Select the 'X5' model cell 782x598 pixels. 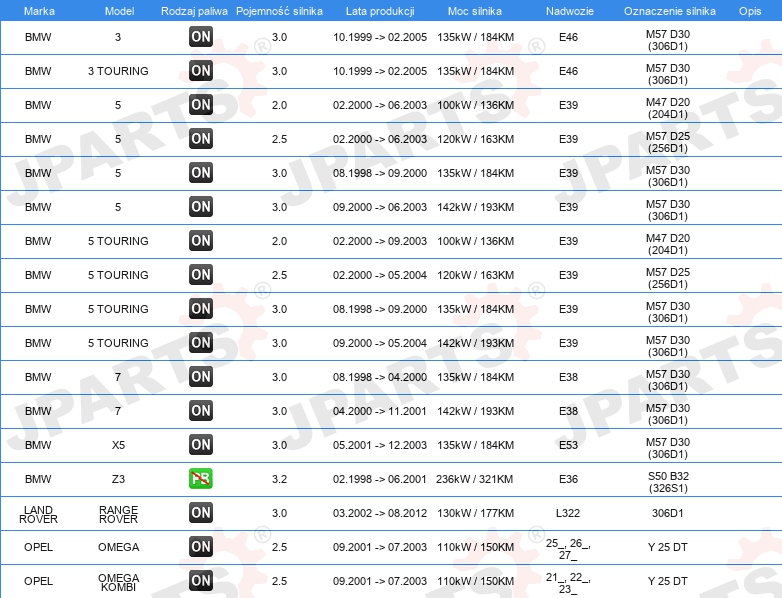tap(118, 445)
